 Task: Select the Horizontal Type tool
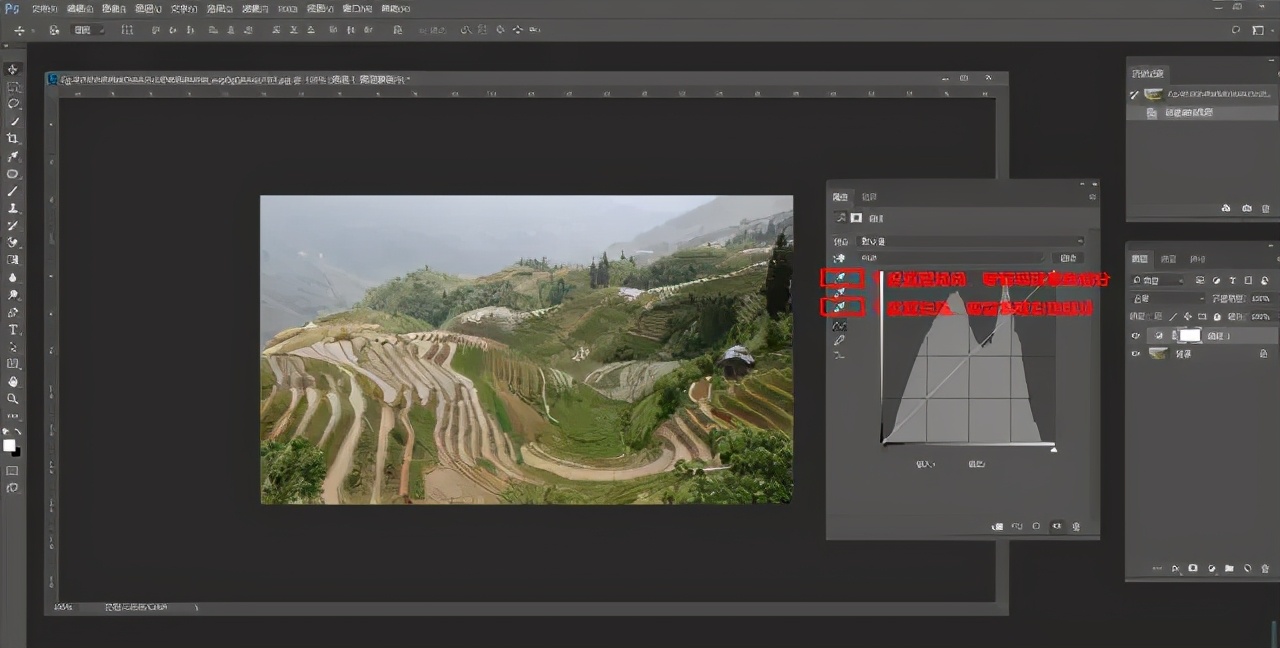tap(13, 329)
